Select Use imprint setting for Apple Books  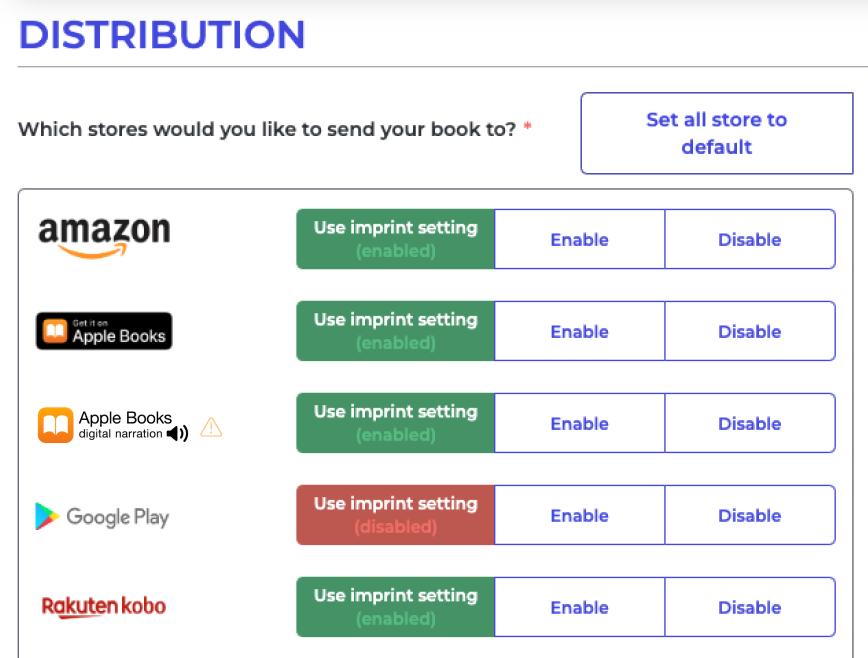(x=394, y=331)
